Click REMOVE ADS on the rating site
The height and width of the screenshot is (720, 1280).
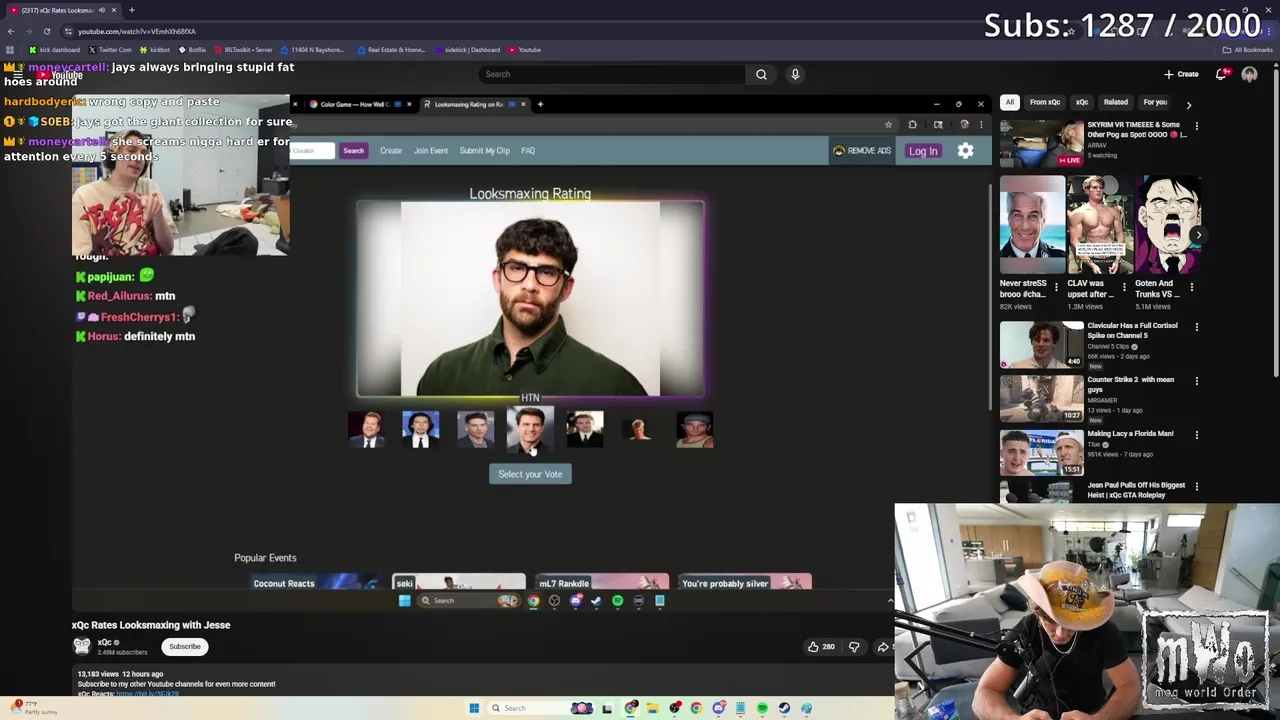point(862,151)
